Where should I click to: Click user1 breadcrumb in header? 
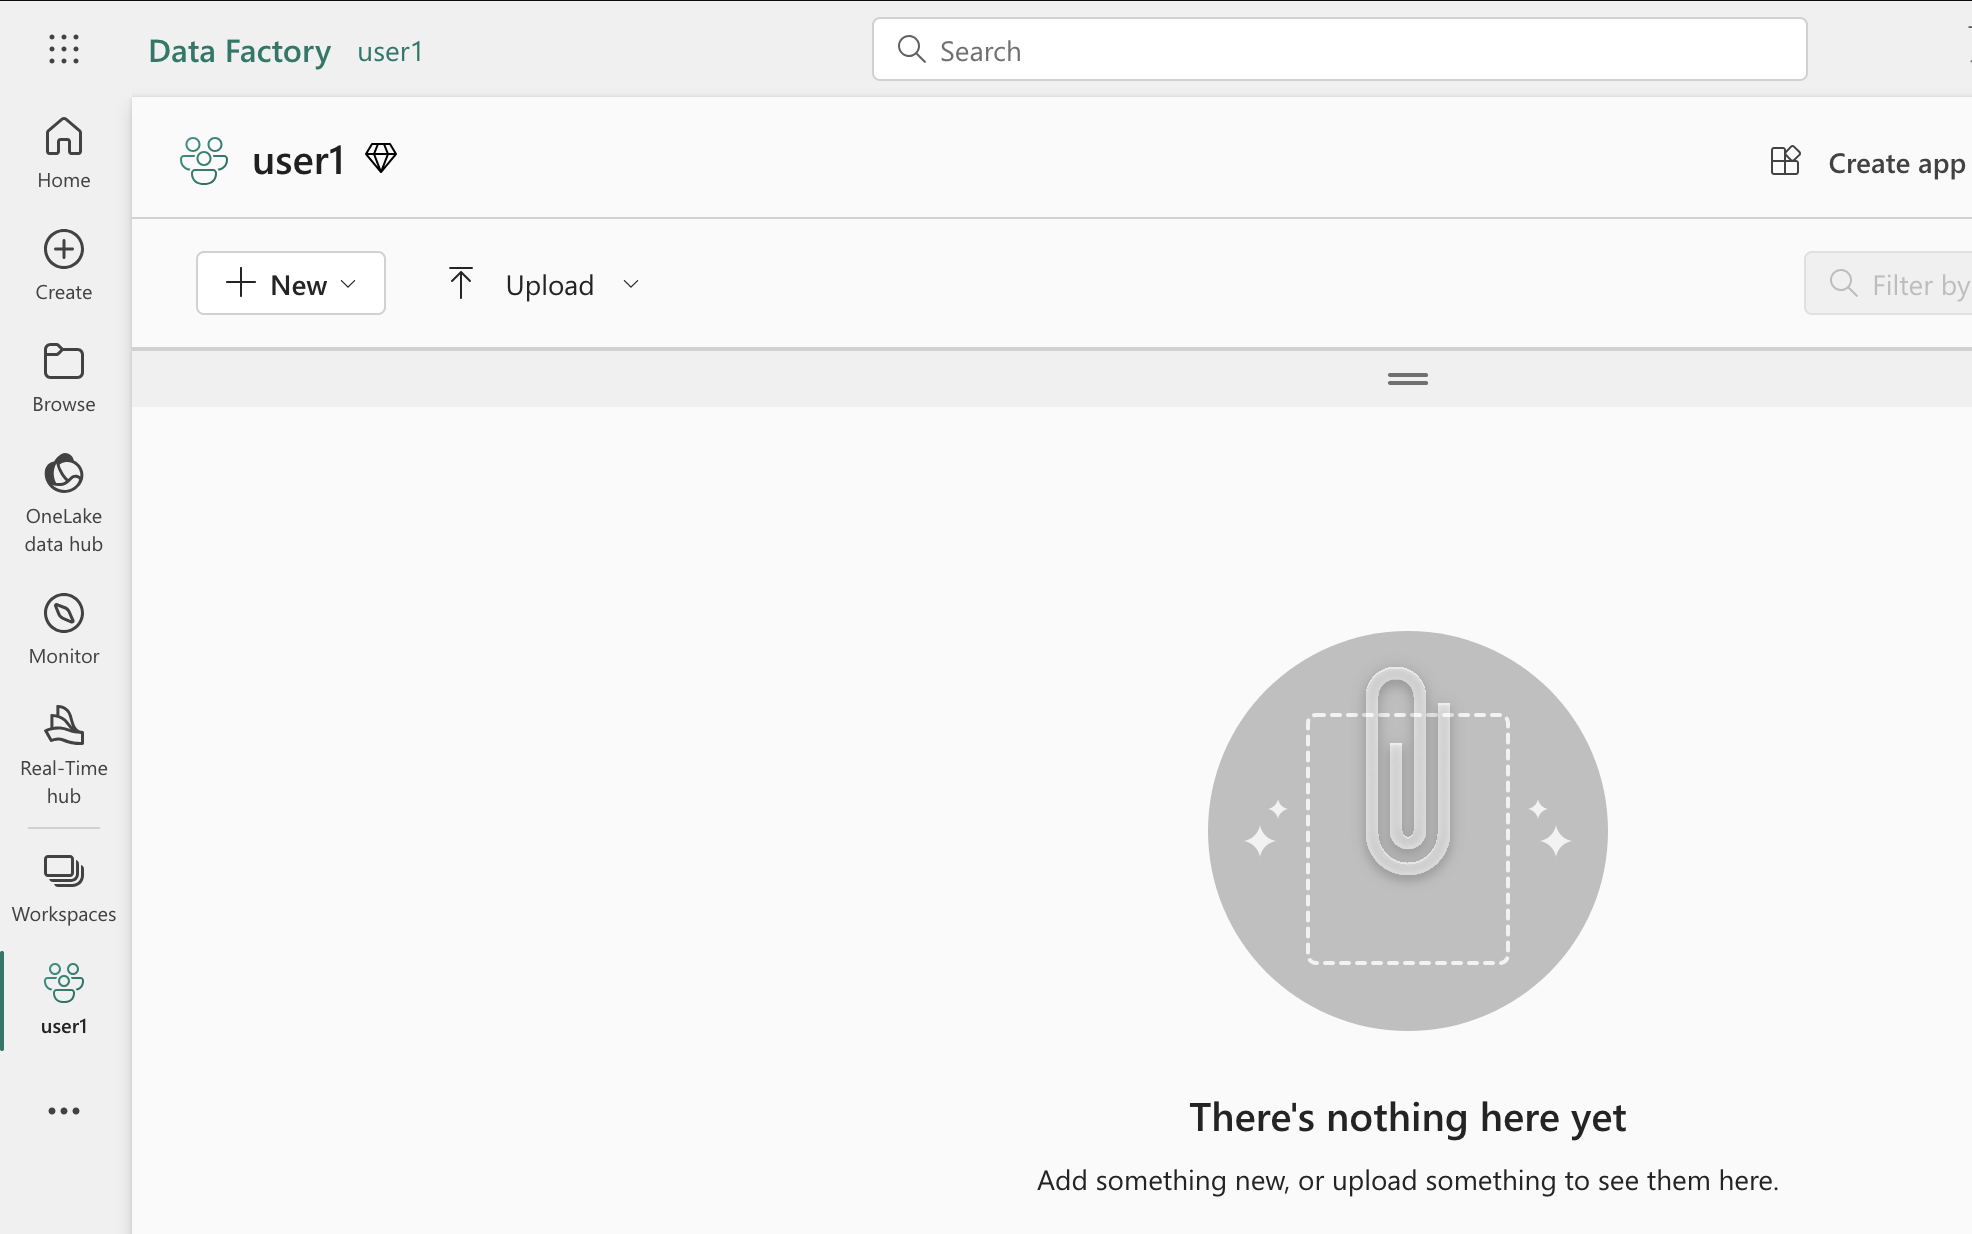pyautogui.click(x=390, y=51)
